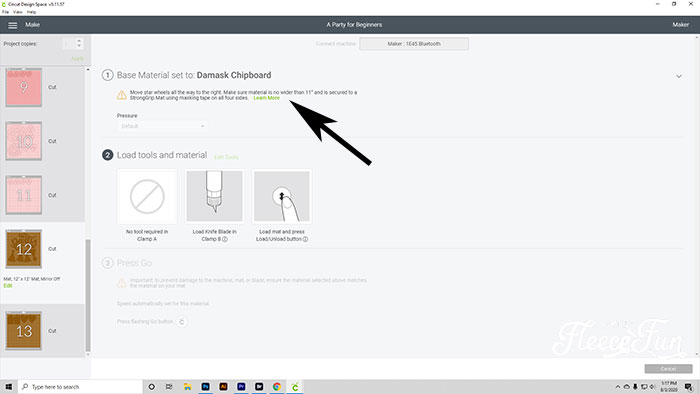Open Premiere Pro from taskbar
This screenshot has height=394, width=700.
pos(241,387)
